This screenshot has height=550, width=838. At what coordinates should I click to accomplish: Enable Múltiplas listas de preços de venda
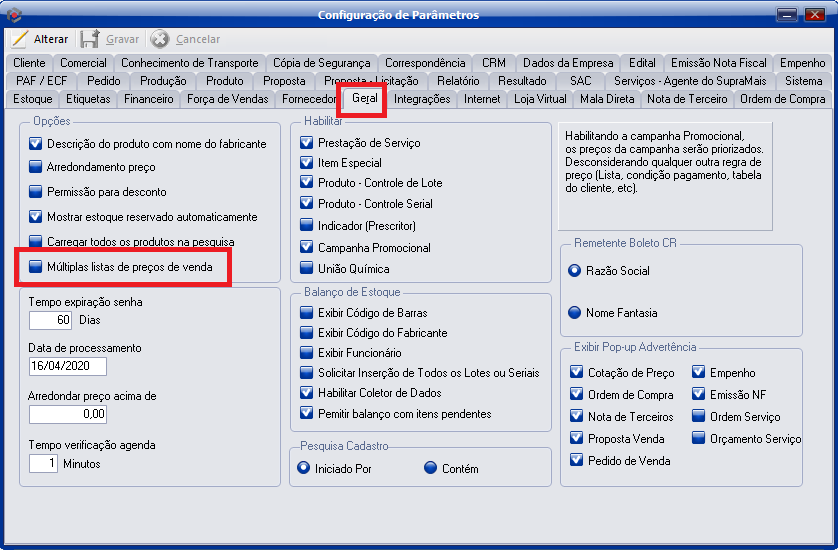(x=37, y=267)
